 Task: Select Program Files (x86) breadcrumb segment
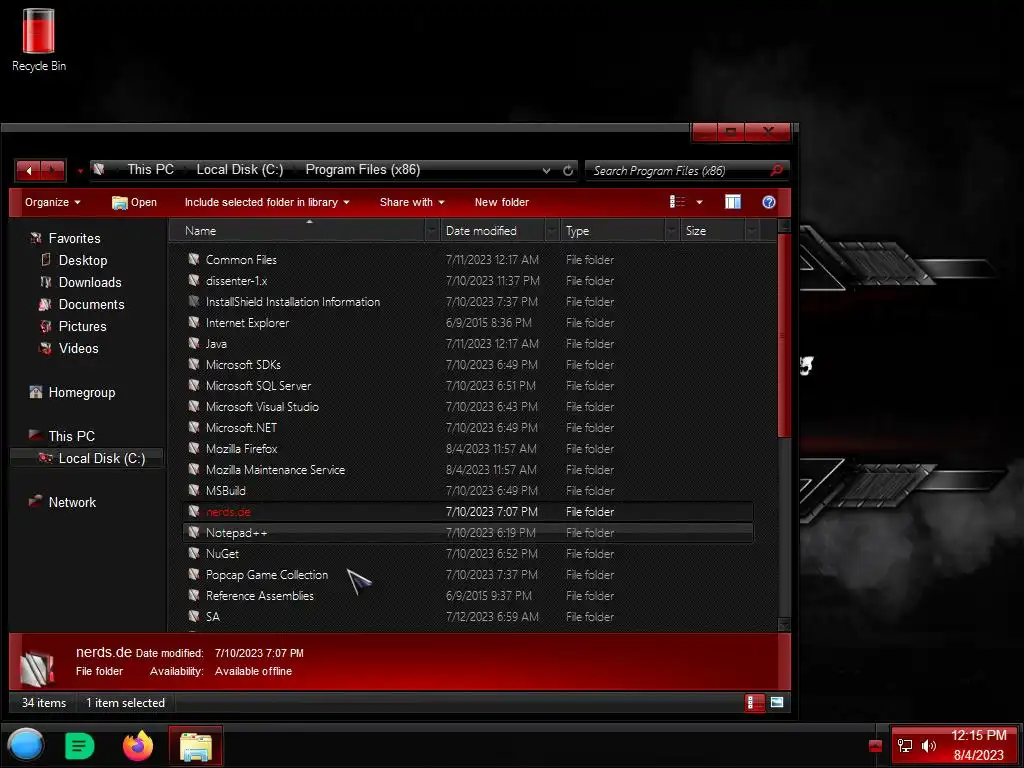[362, 170]
